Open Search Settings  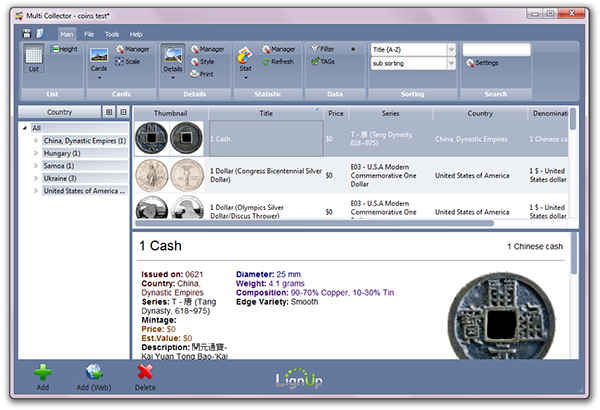click(x=482, y=63)
